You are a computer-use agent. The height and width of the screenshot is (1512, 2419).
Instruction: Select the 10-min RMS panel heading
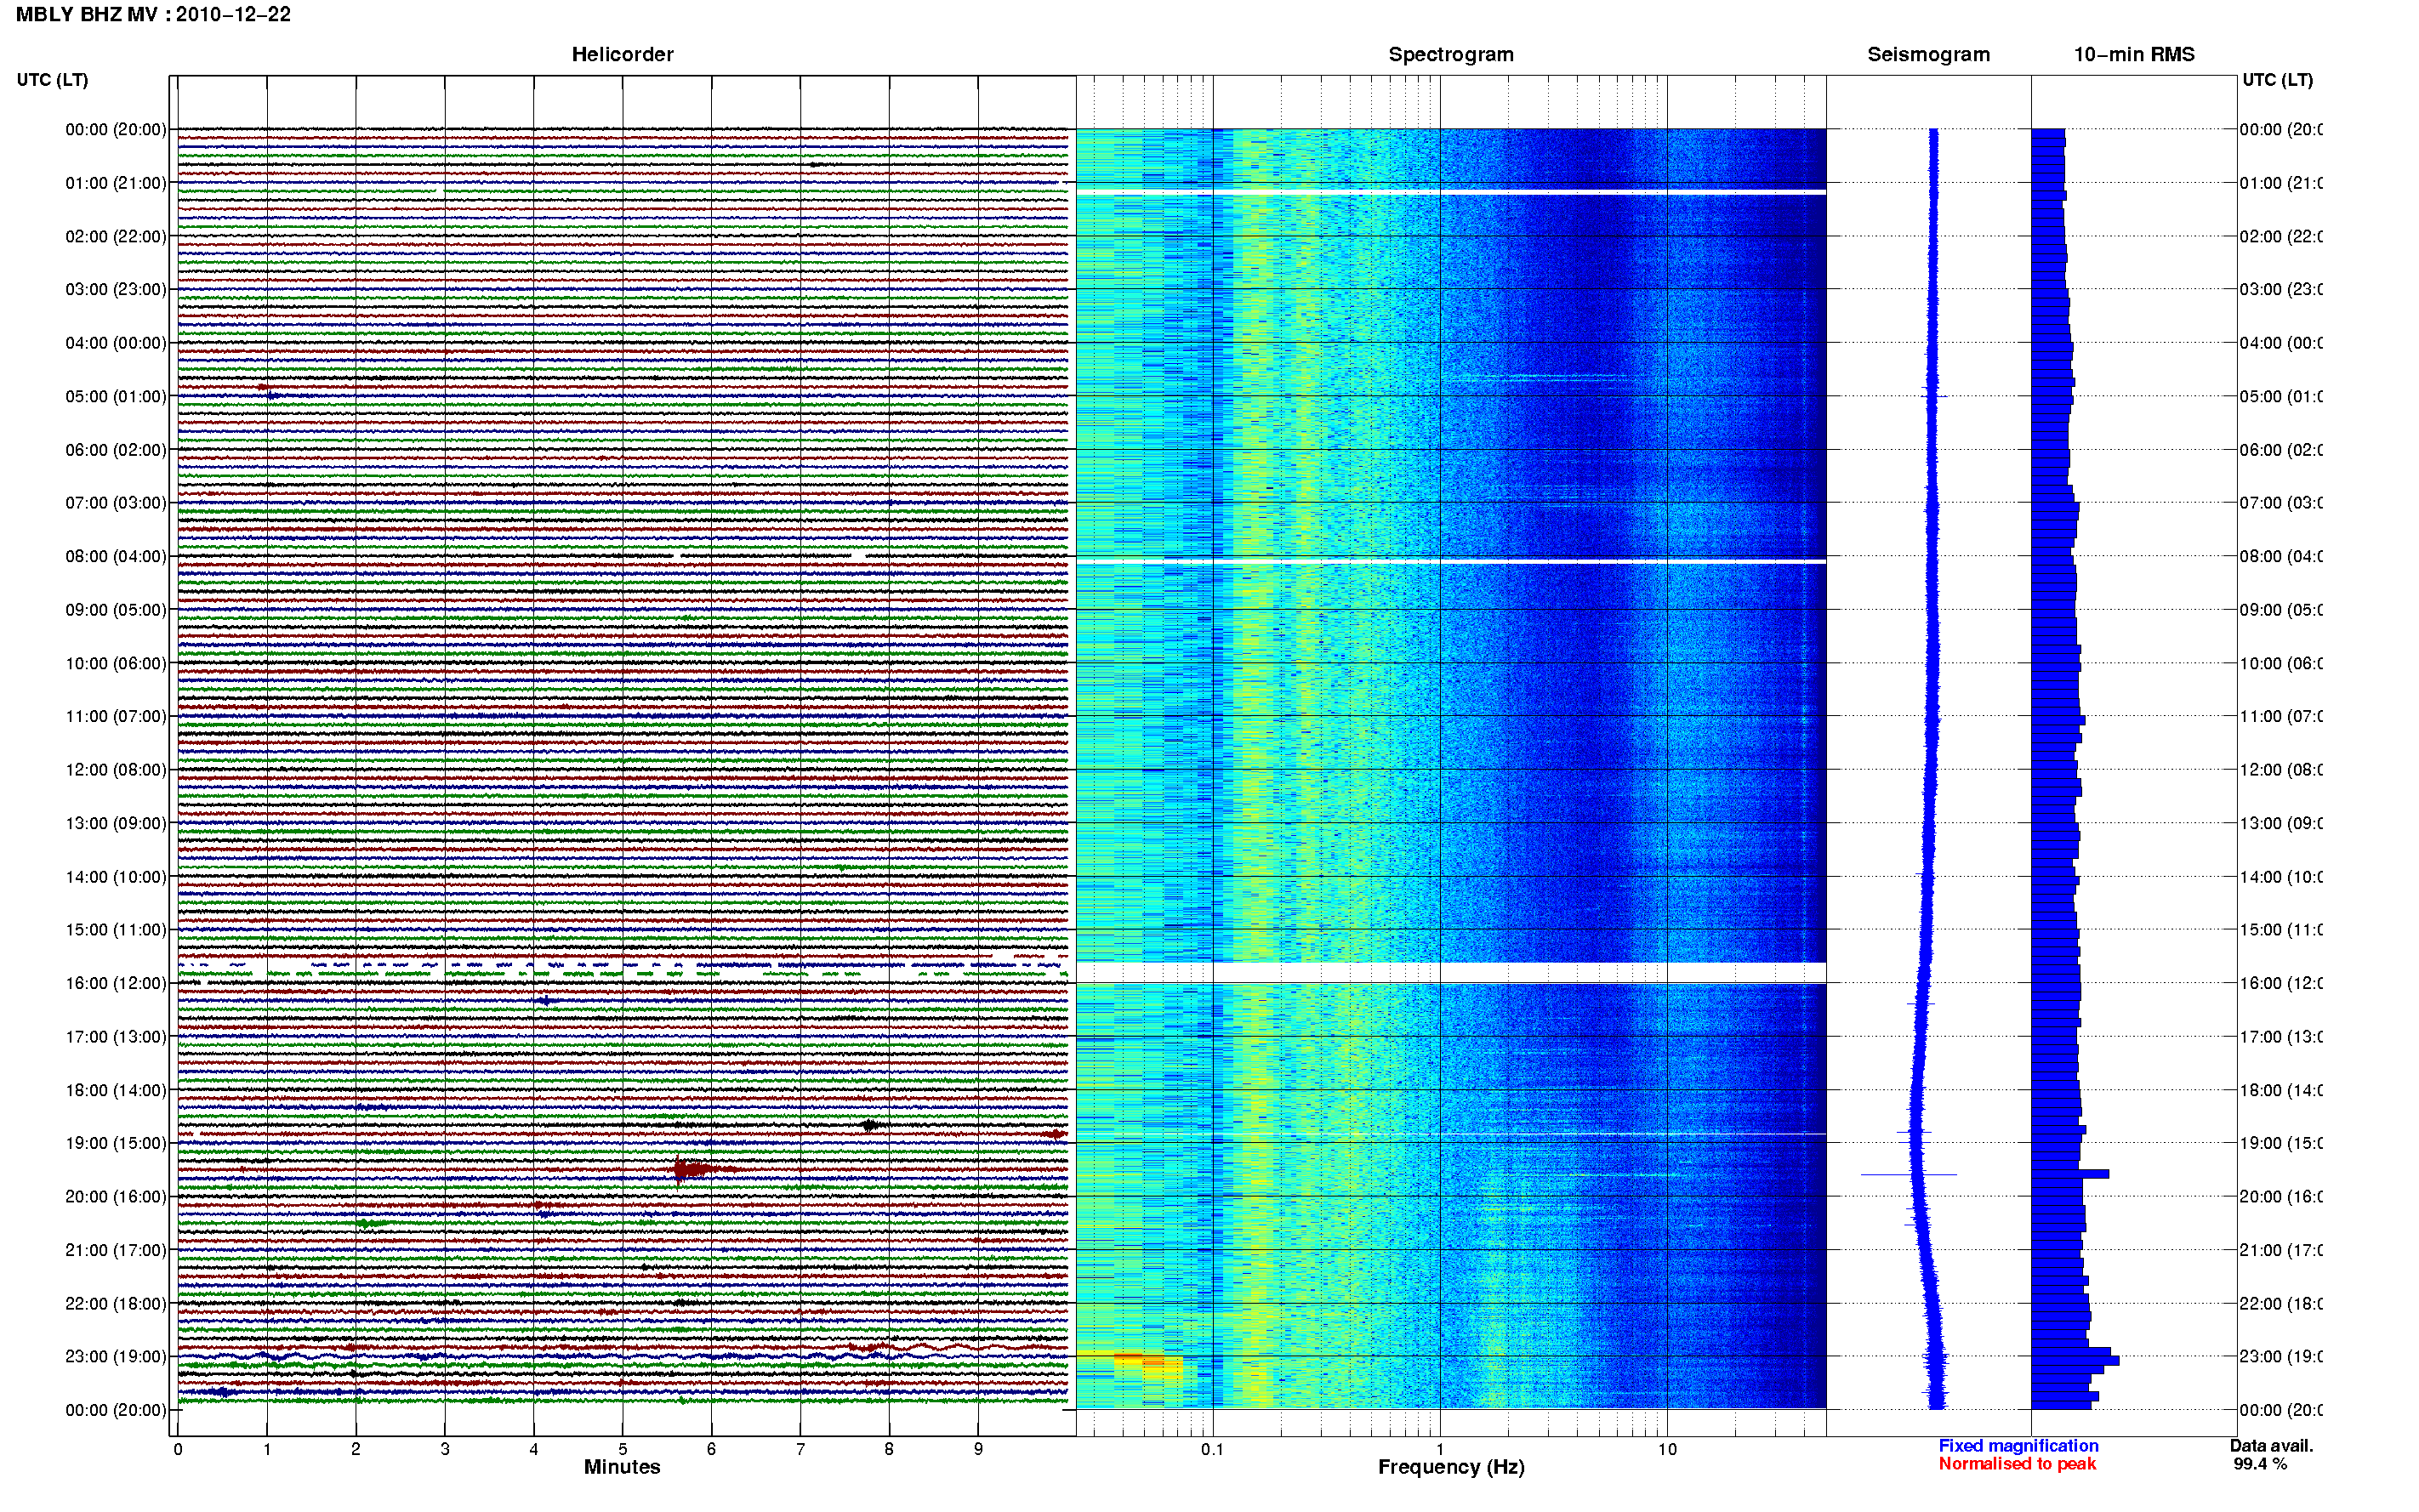(x=2133, y=55)
